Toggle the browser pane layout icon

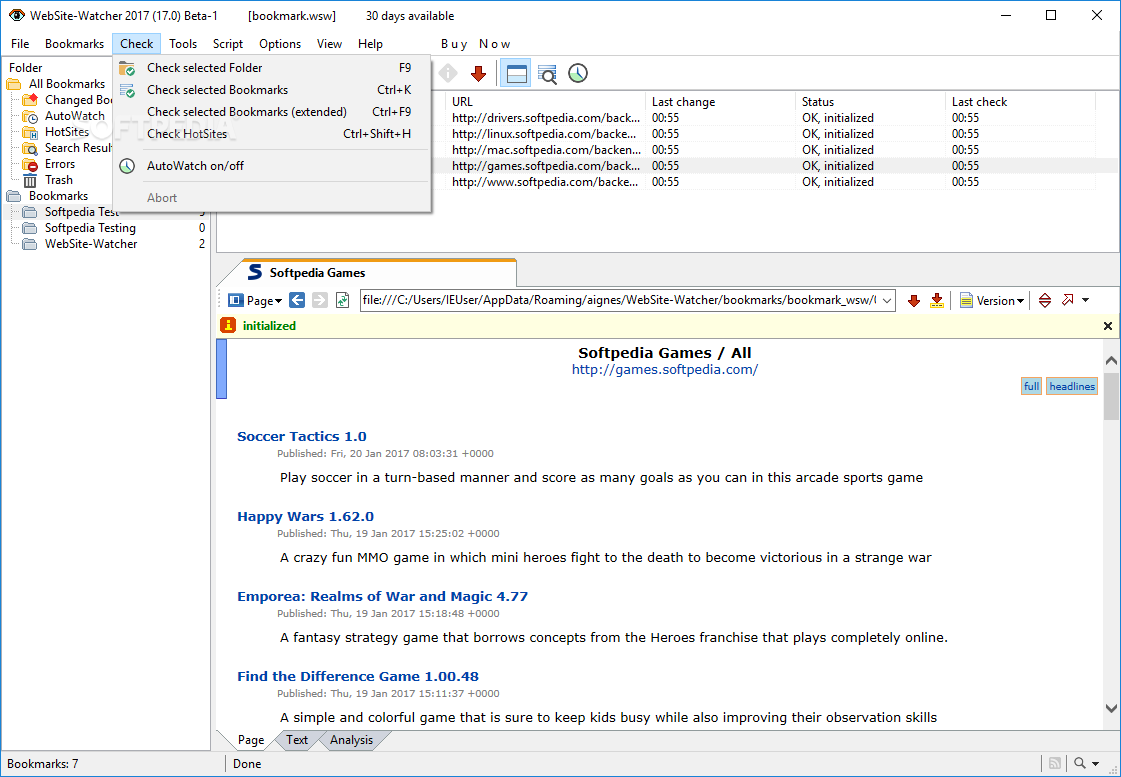pos(515,73)
